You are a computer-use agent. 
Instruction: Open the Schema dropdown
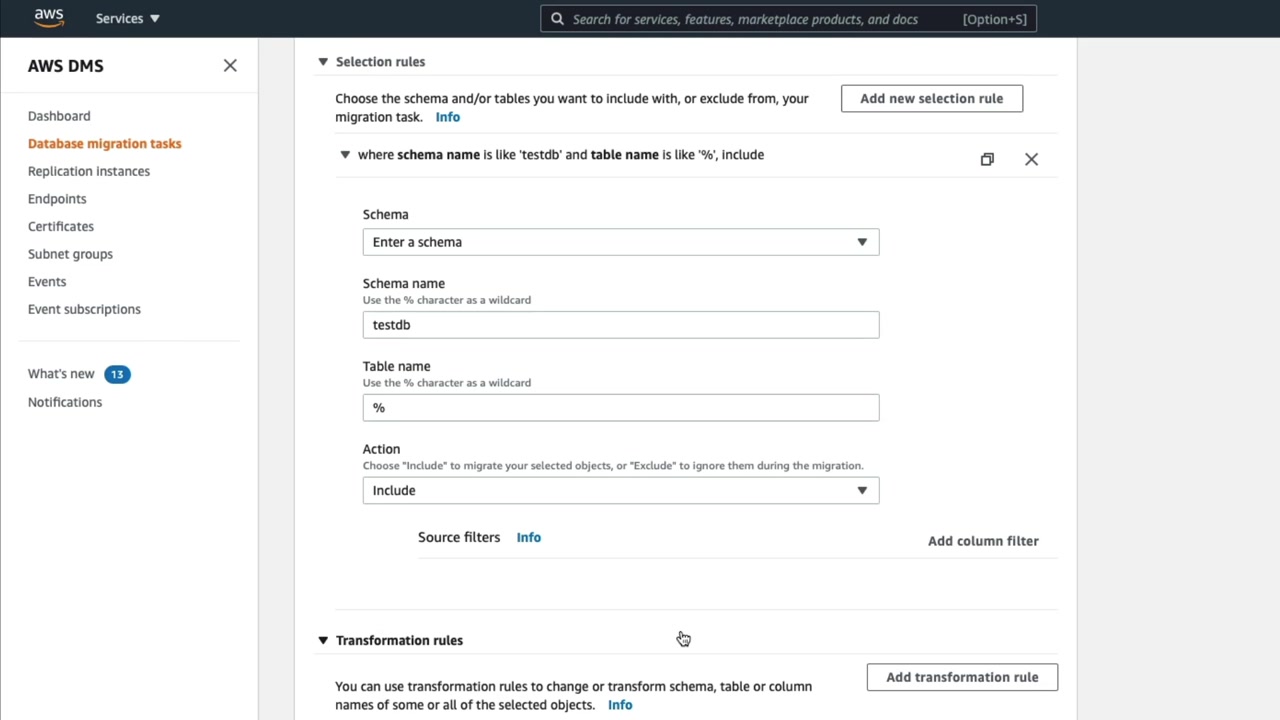pyautogui.click(x=620, y=242)
